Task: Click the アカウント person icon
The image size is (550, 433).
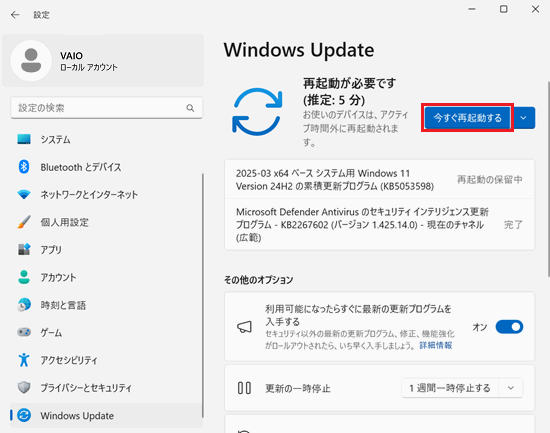Action: coord(24,277)
